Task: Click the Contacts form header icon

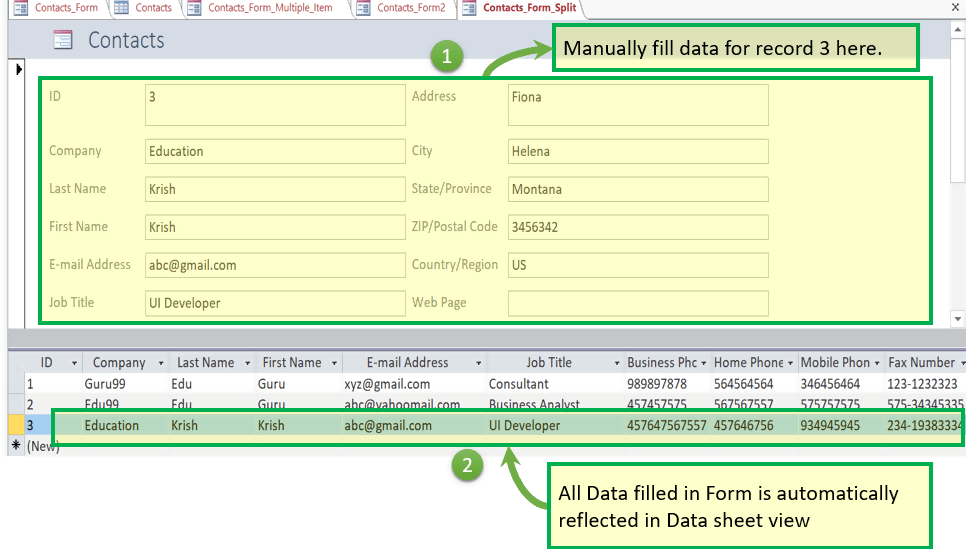Action: click(62, 40)
